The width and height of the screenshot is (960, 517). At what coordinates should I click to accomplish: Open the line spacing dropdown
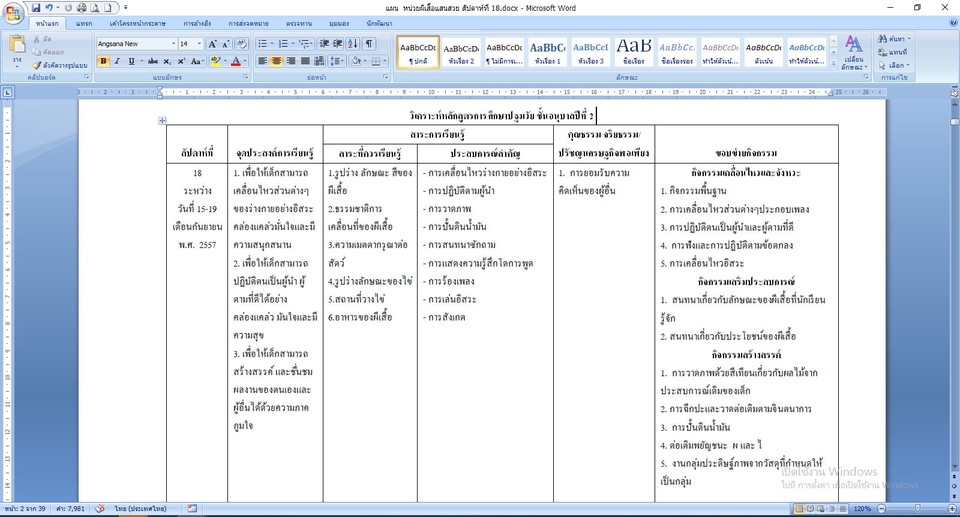[337, 61]
